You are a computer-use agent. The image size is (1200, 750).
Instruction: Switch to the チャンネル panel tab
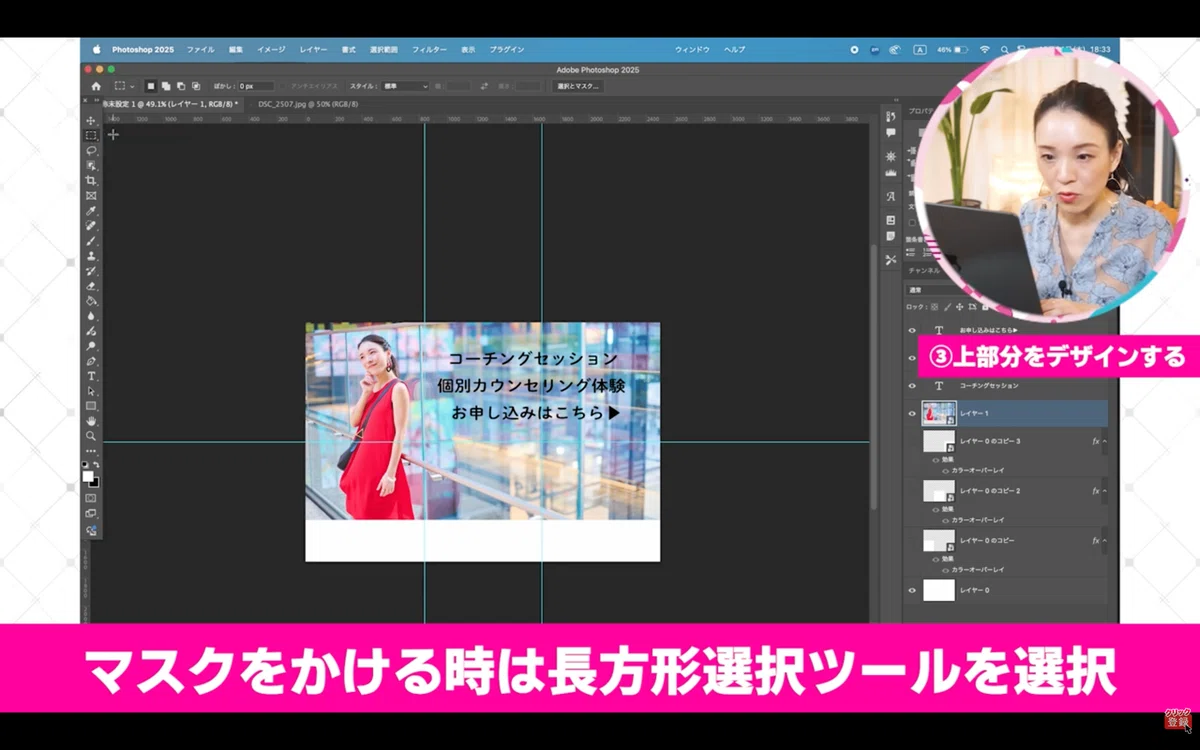point(925,270)
